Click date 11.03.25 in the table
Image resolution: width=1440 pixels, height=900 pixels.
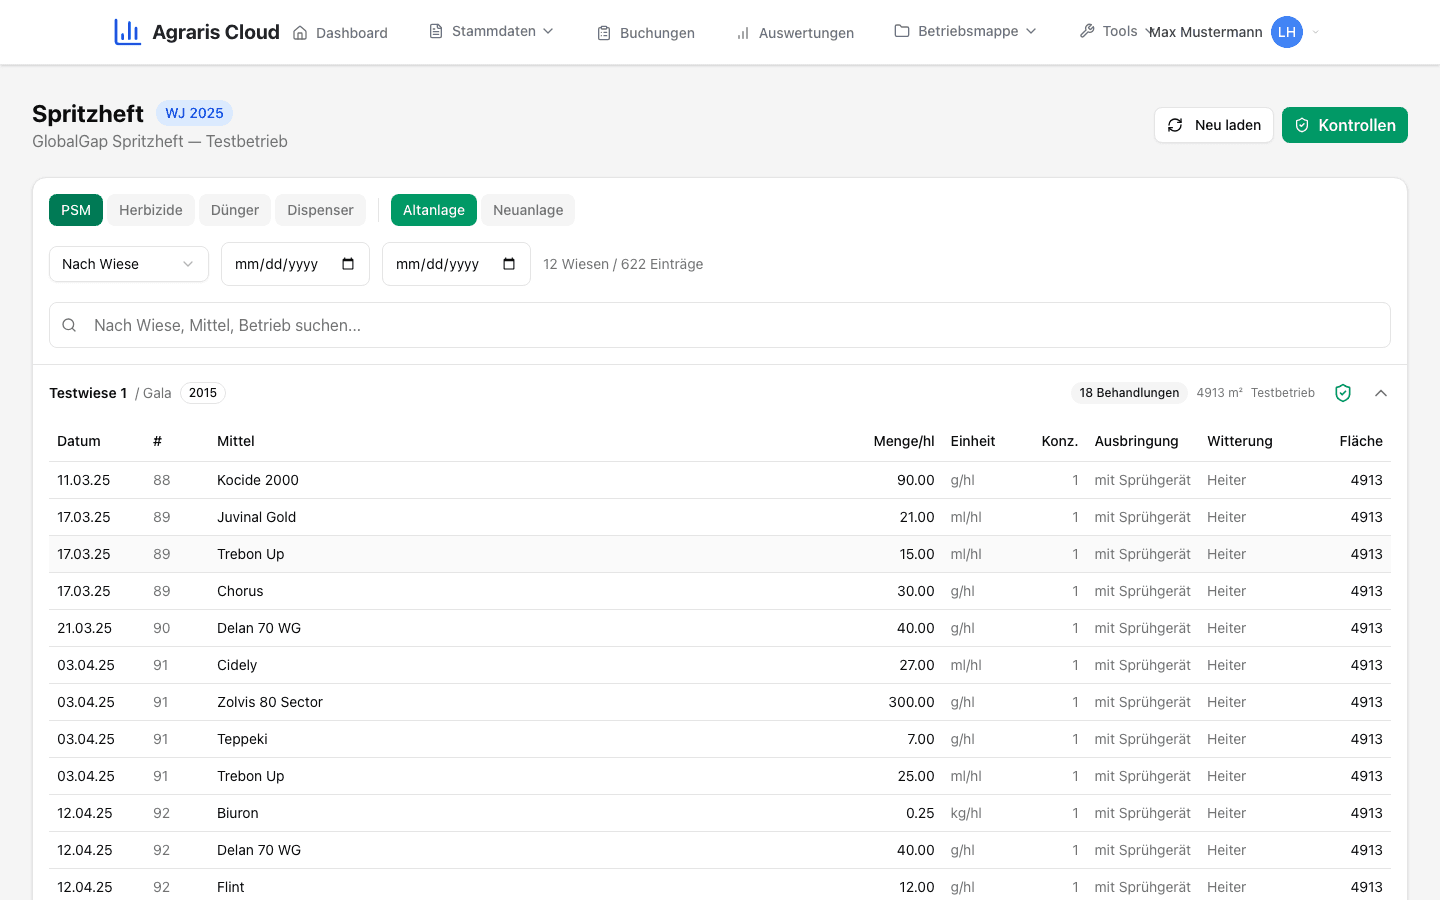84,480
